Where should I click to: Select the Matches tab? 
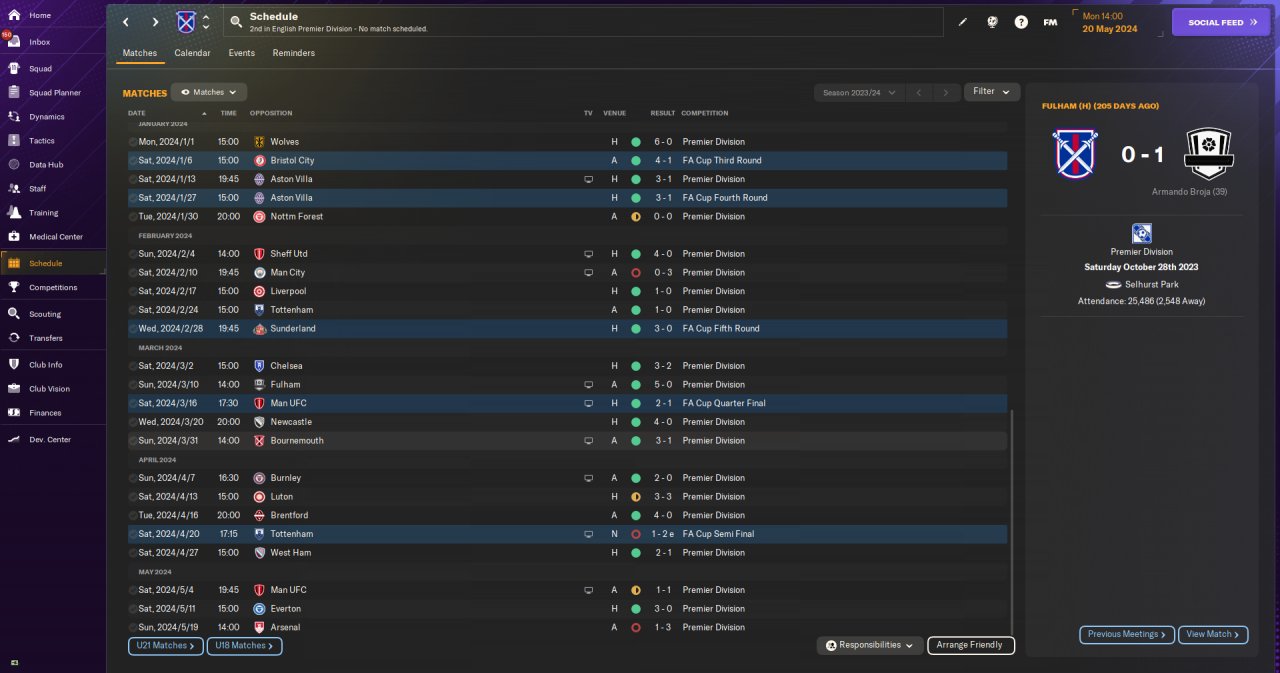coord(140,53)
